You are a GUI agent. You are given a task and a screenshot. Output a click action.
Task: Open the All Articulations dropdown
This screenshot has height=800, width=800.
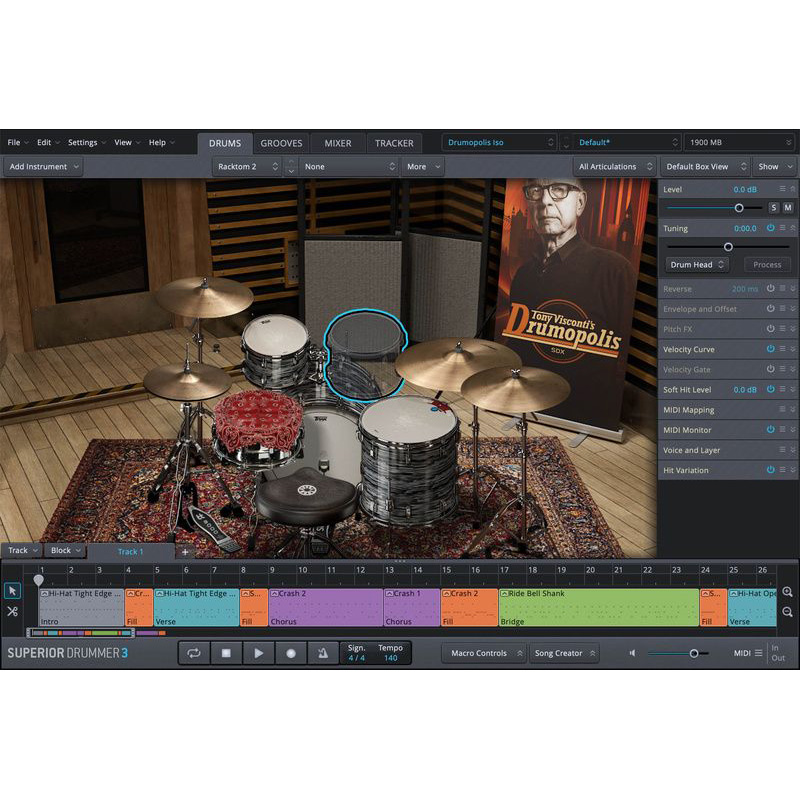point(614,166)
